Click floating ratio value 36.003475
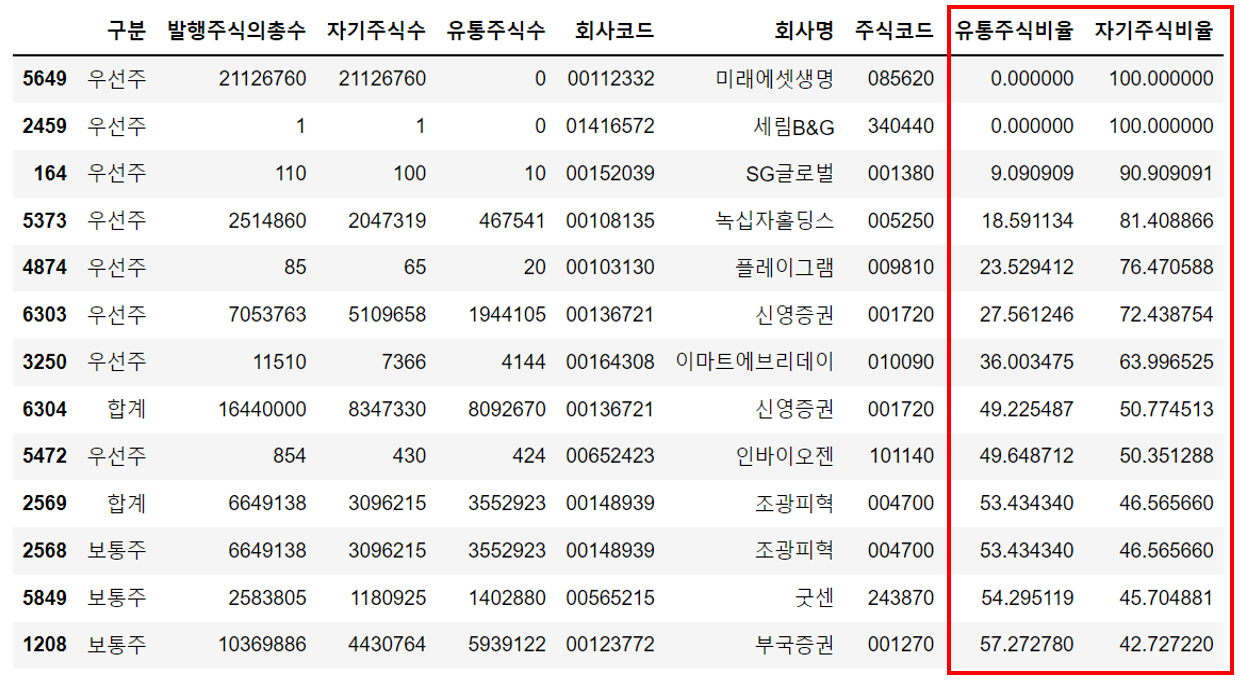1239x682 pixels. [1027, 361]
